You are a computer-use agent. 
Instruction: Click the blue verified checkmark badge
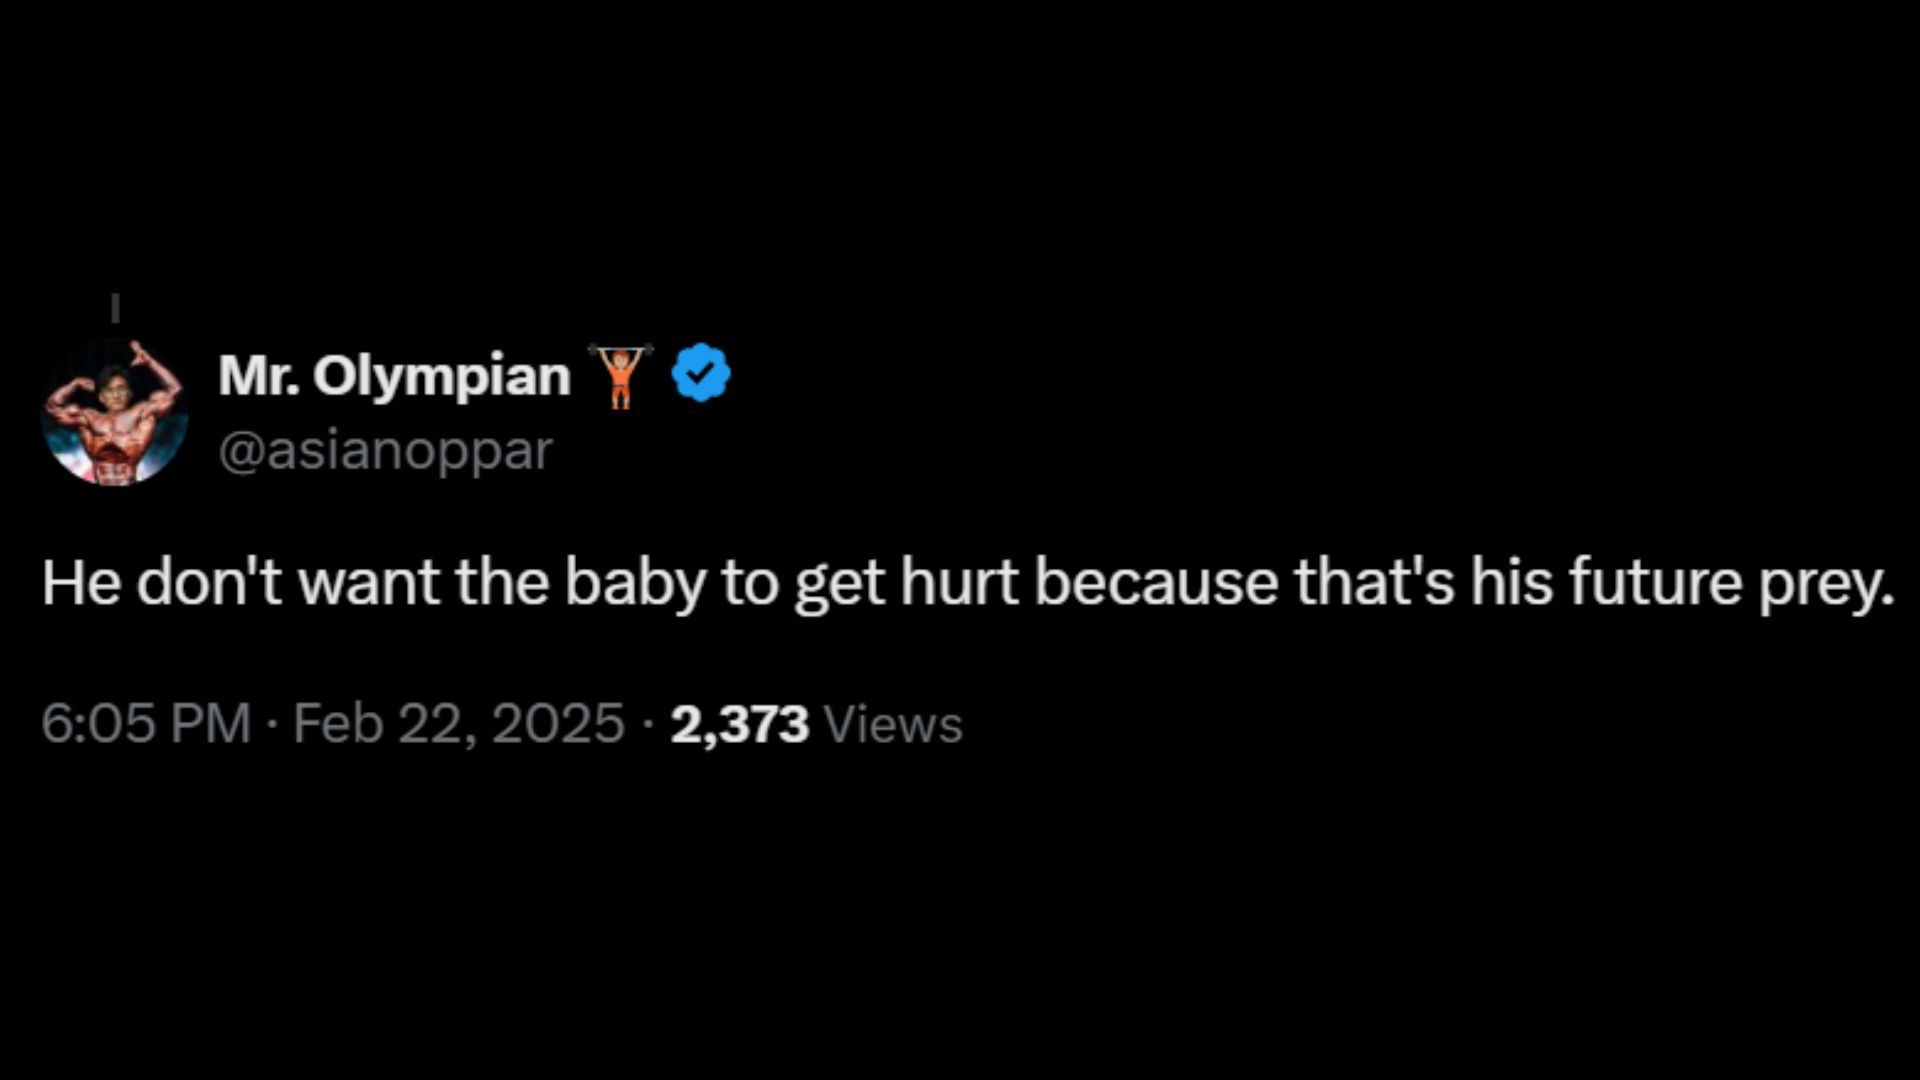point(701,373)
